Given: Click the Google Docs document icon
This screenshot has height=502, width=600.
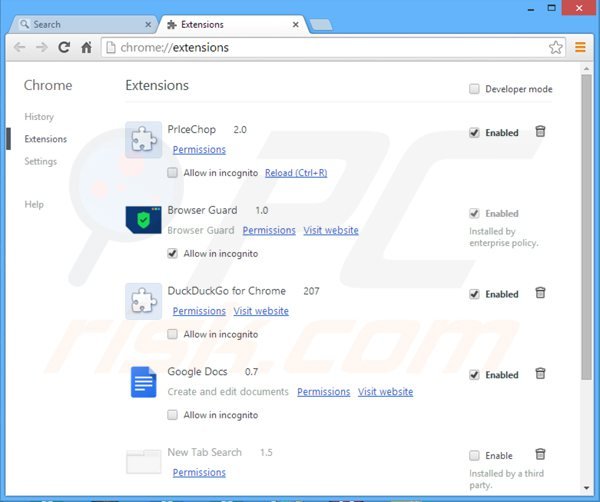Looking at the screenshot, I should (x=143, y=382).
